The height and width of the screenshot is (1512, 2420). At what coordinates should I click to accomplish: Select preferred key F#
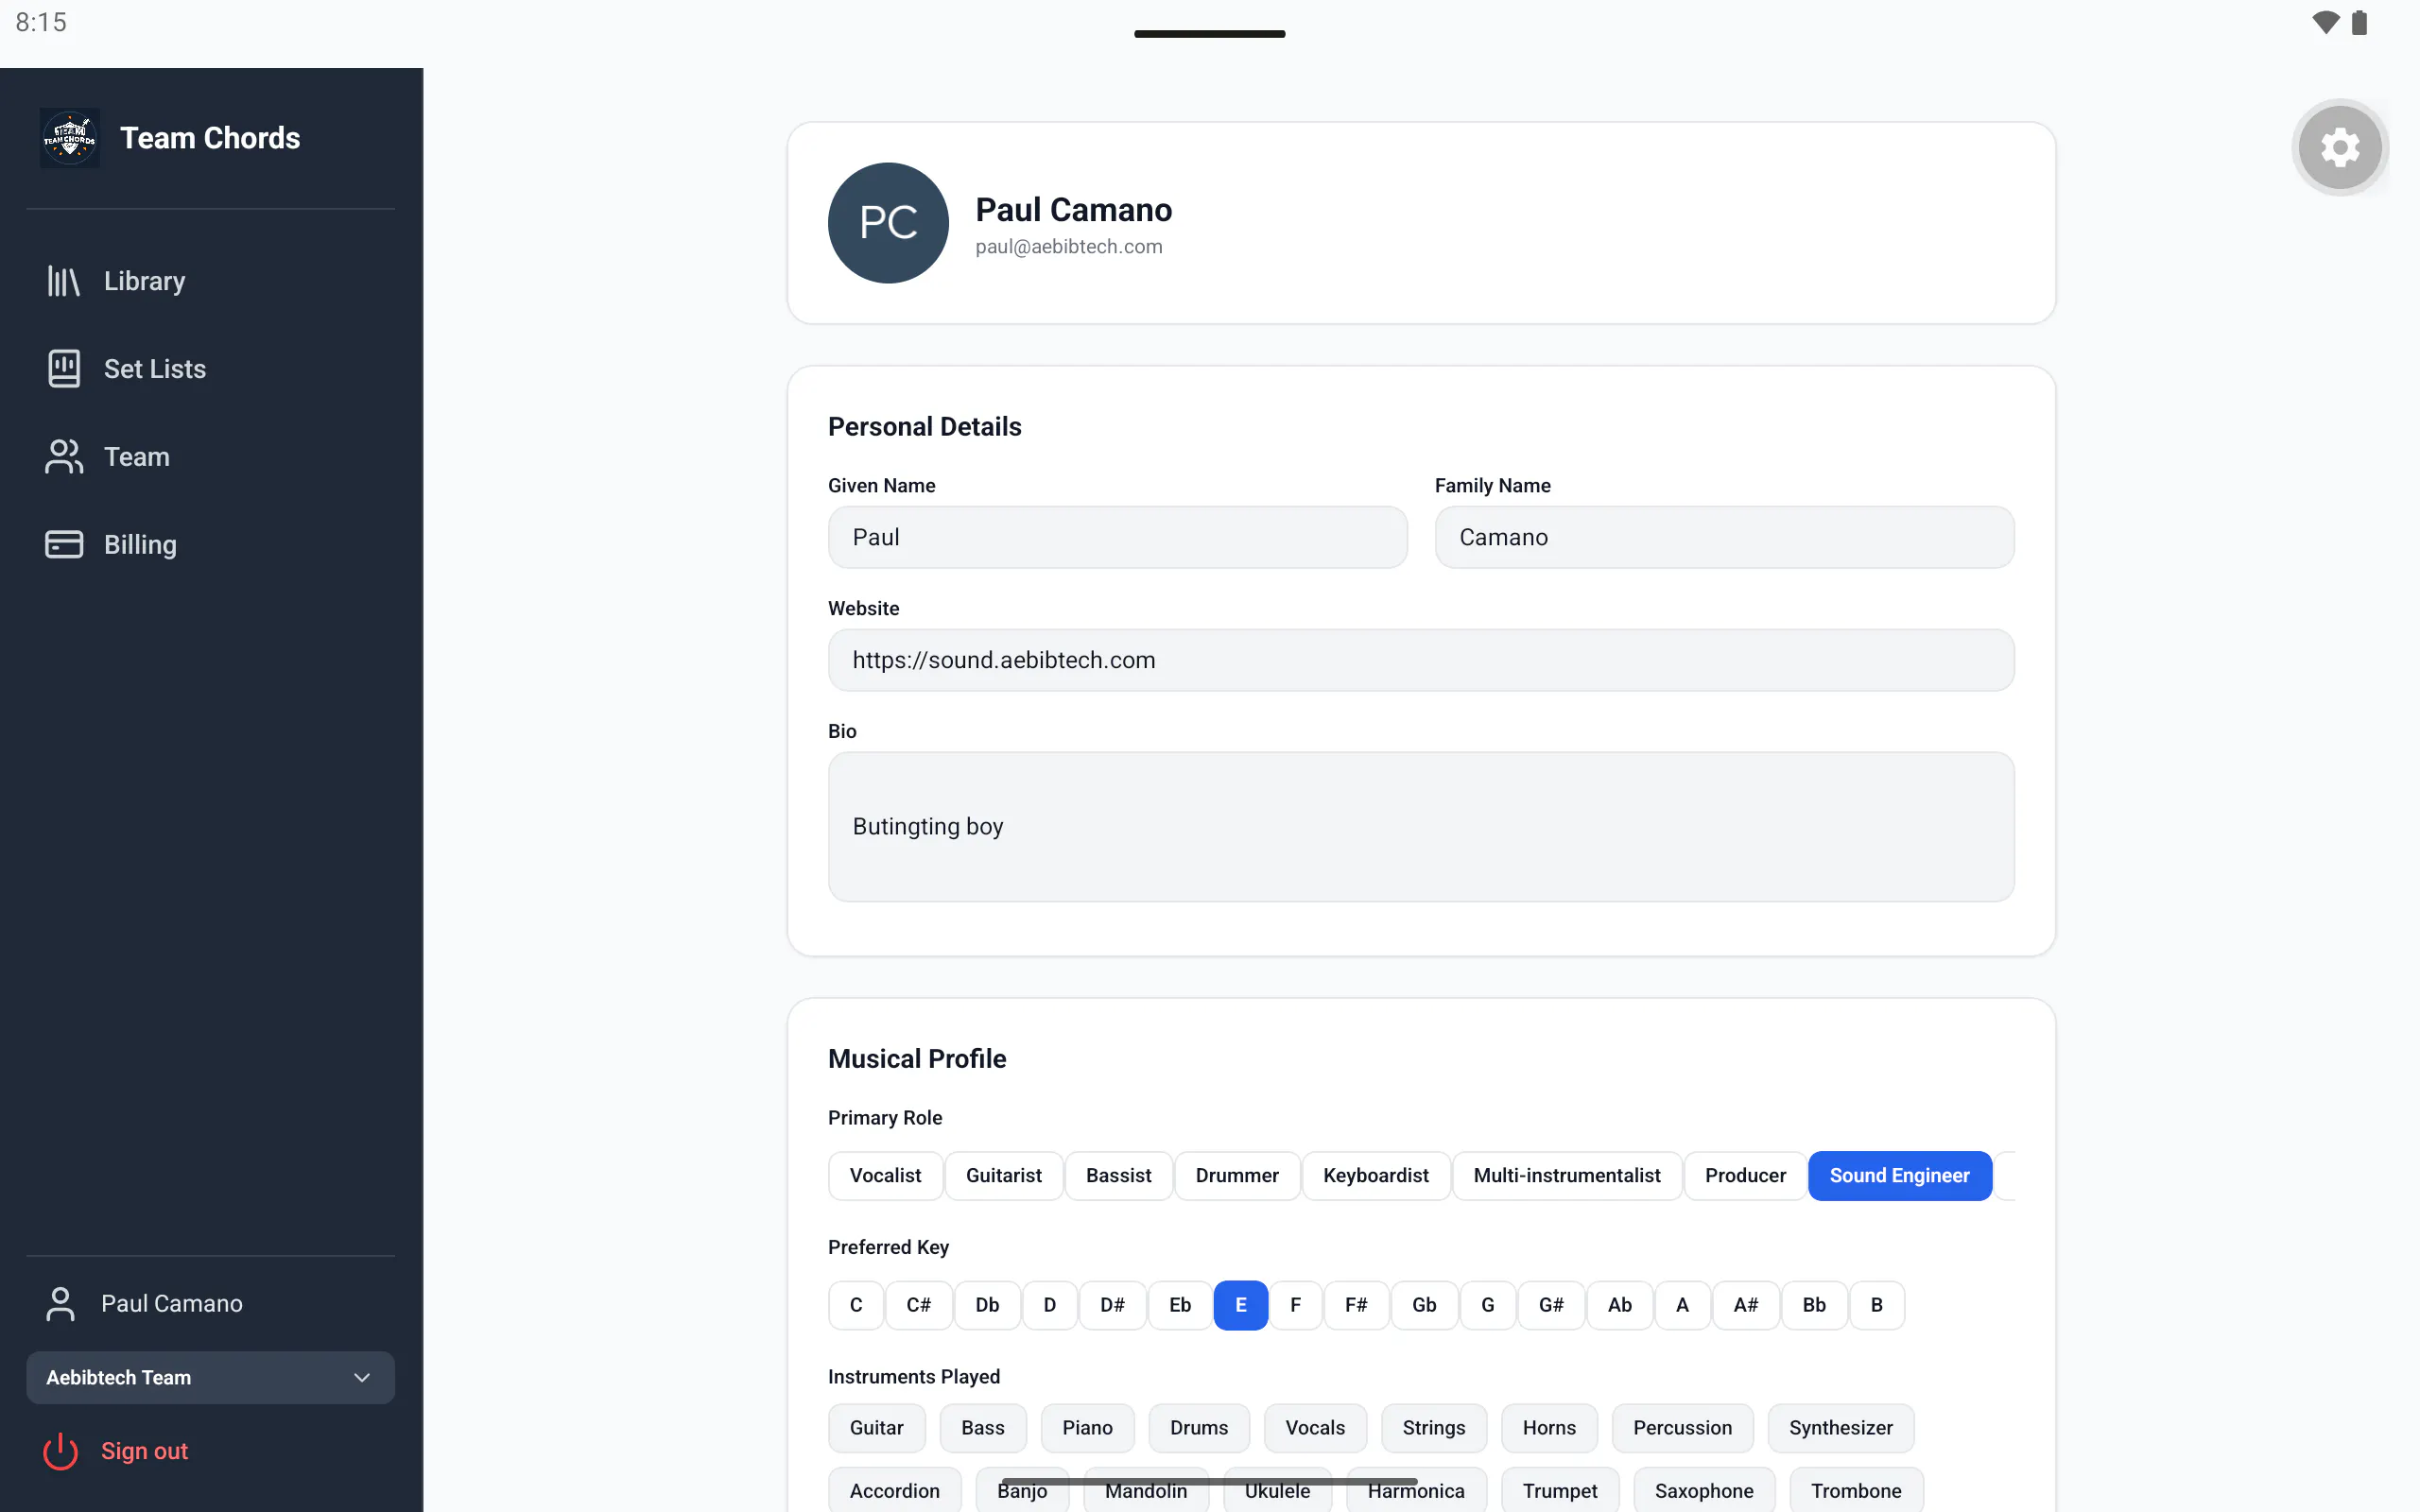click(1356, 1305)
